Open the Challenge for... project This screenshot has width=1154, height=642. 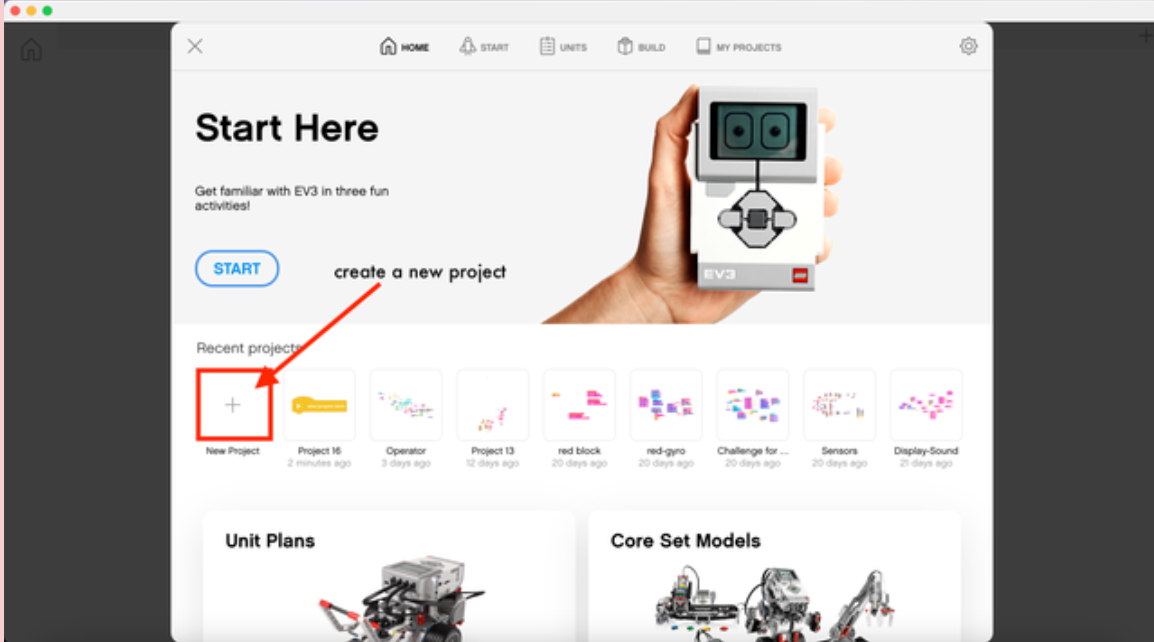tap(753, 405)
